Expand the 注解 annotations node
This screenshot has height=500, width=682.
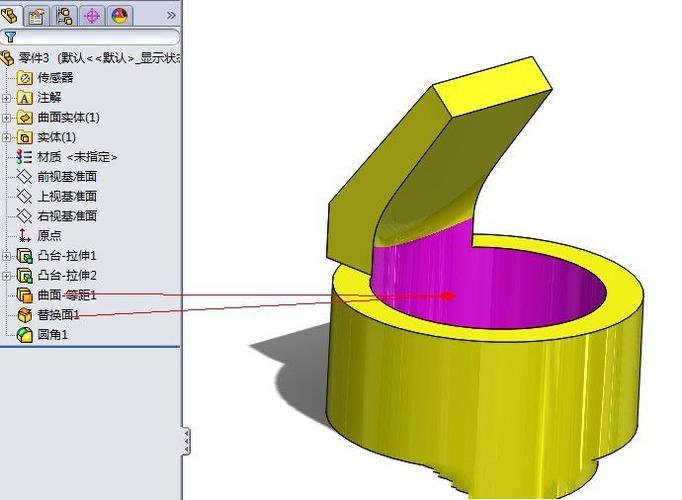point(6,98)
